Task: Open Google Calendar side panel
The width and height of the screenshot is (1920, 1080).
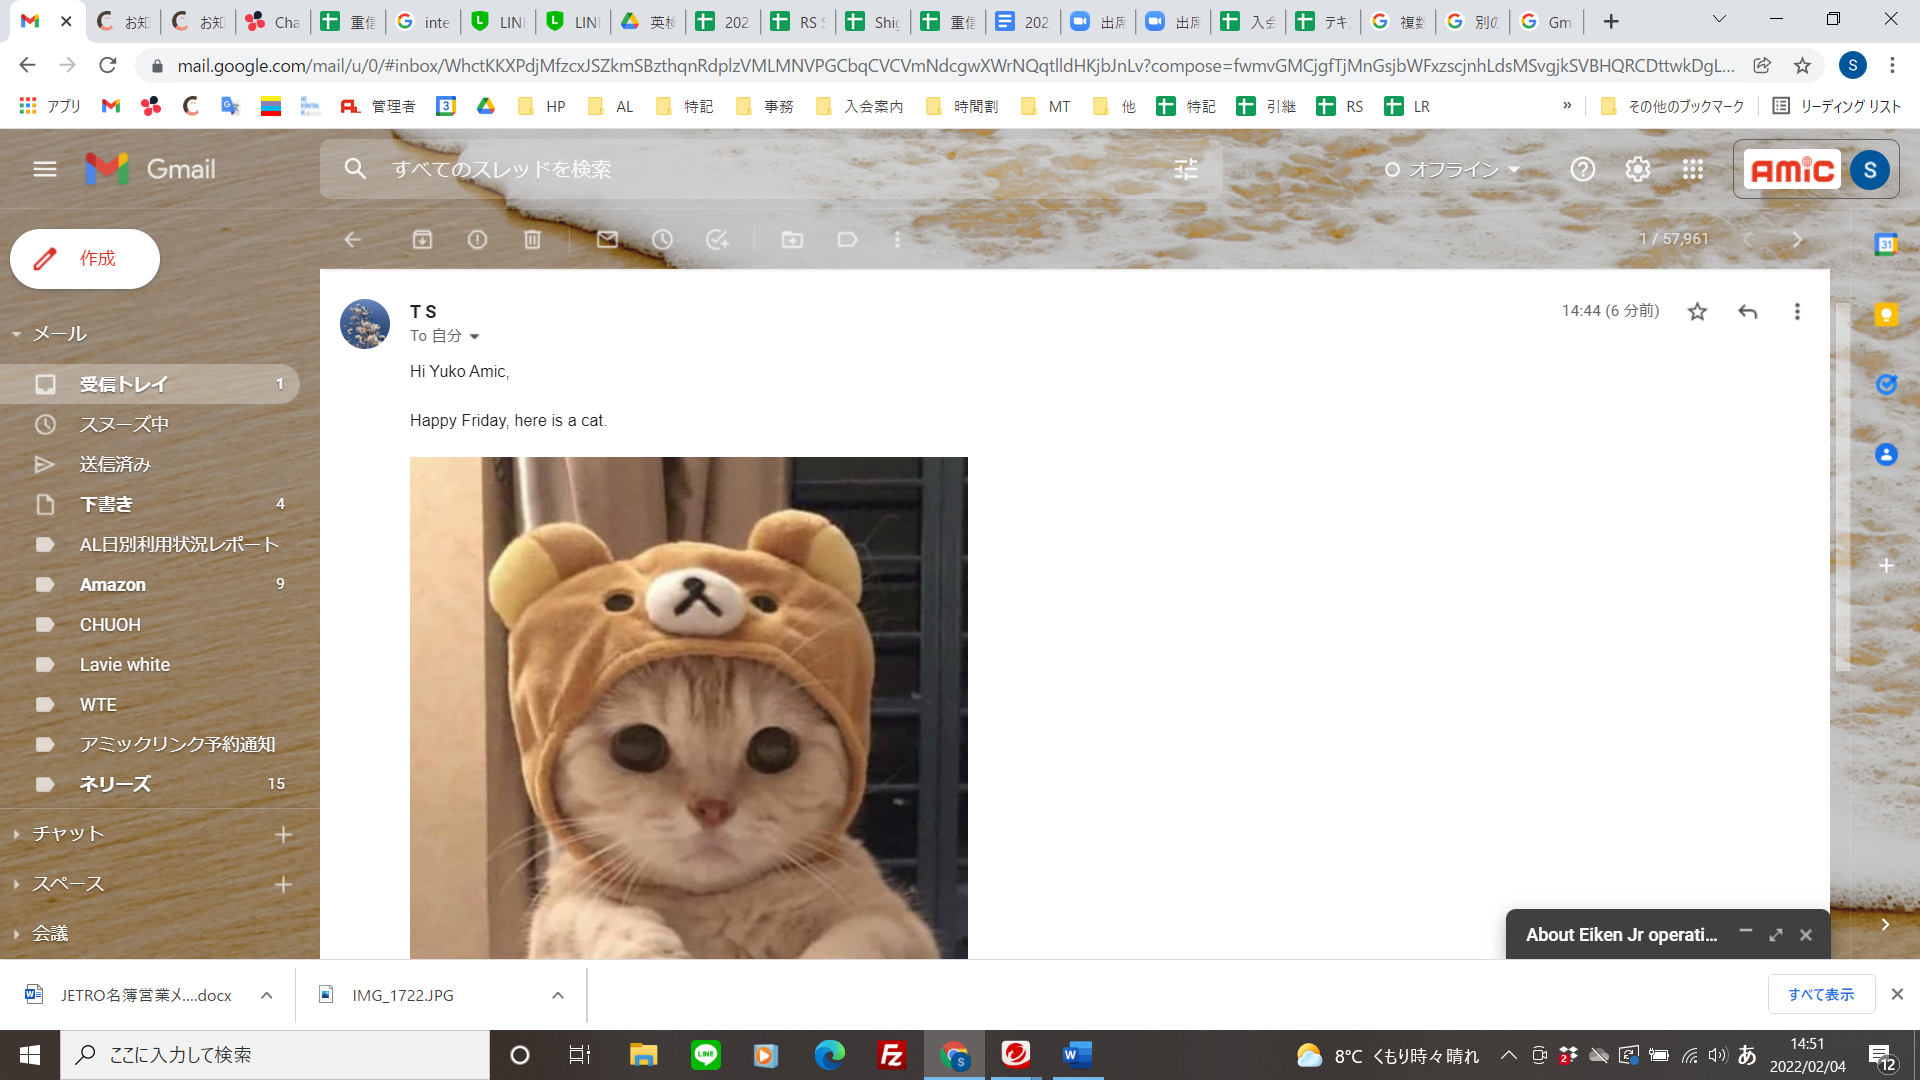Action: (x=1886, y=244)
